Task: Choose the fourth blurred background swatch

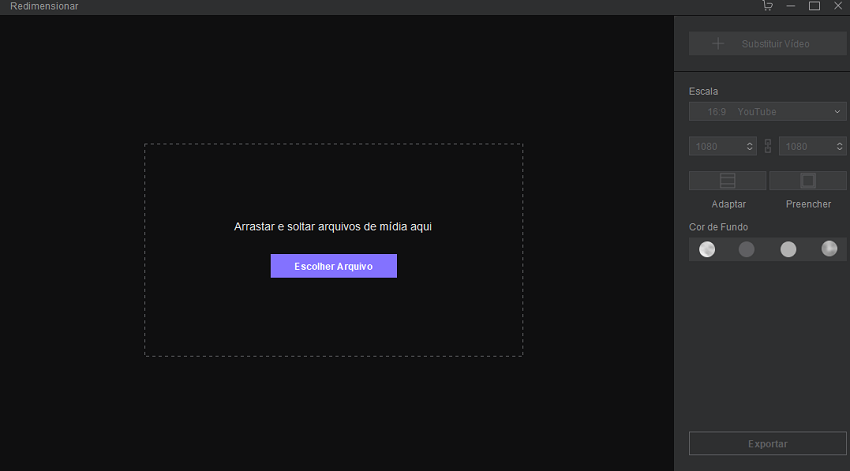Action: (x=829, y=249)
